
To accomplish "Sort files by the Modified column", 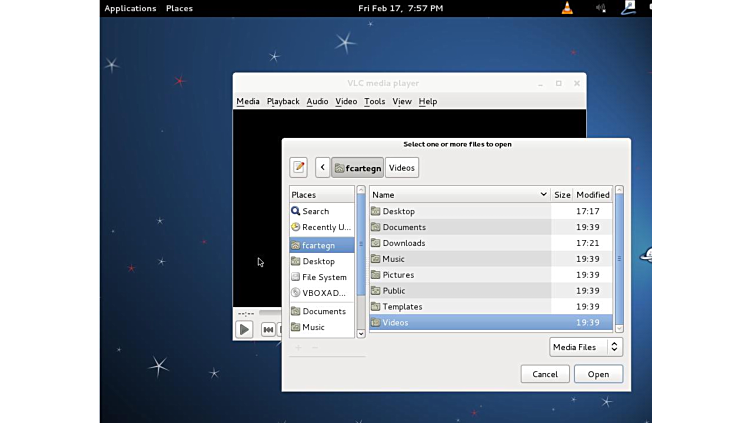I will (592, 195).
